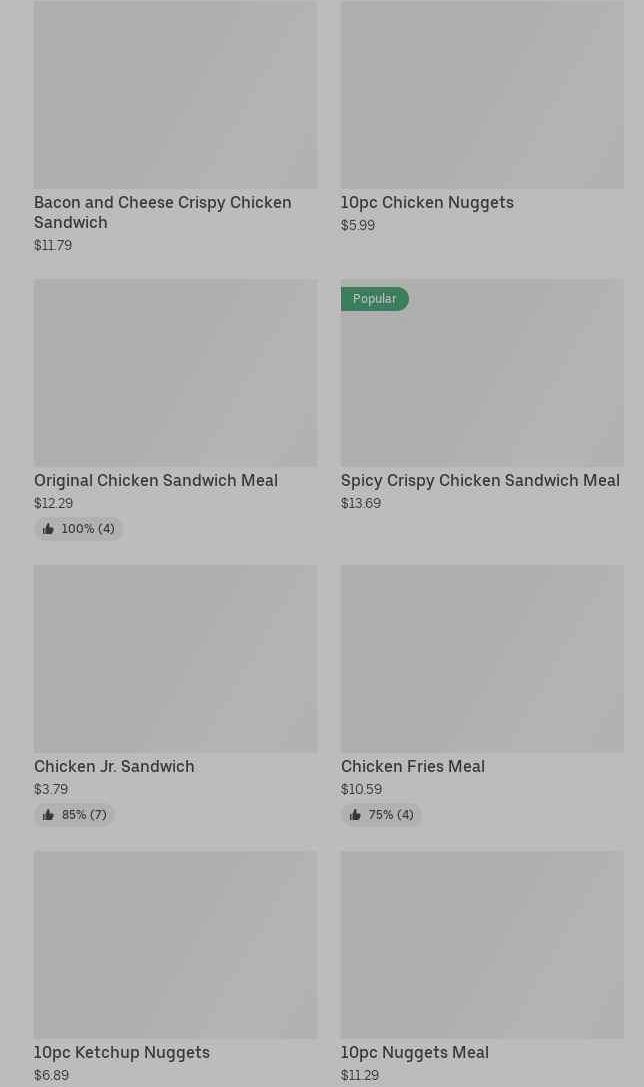The image size is (644, 1087).
Task: Click the Popular badge on Spicy Crispy meal
Action: click(x=374, y=299)
